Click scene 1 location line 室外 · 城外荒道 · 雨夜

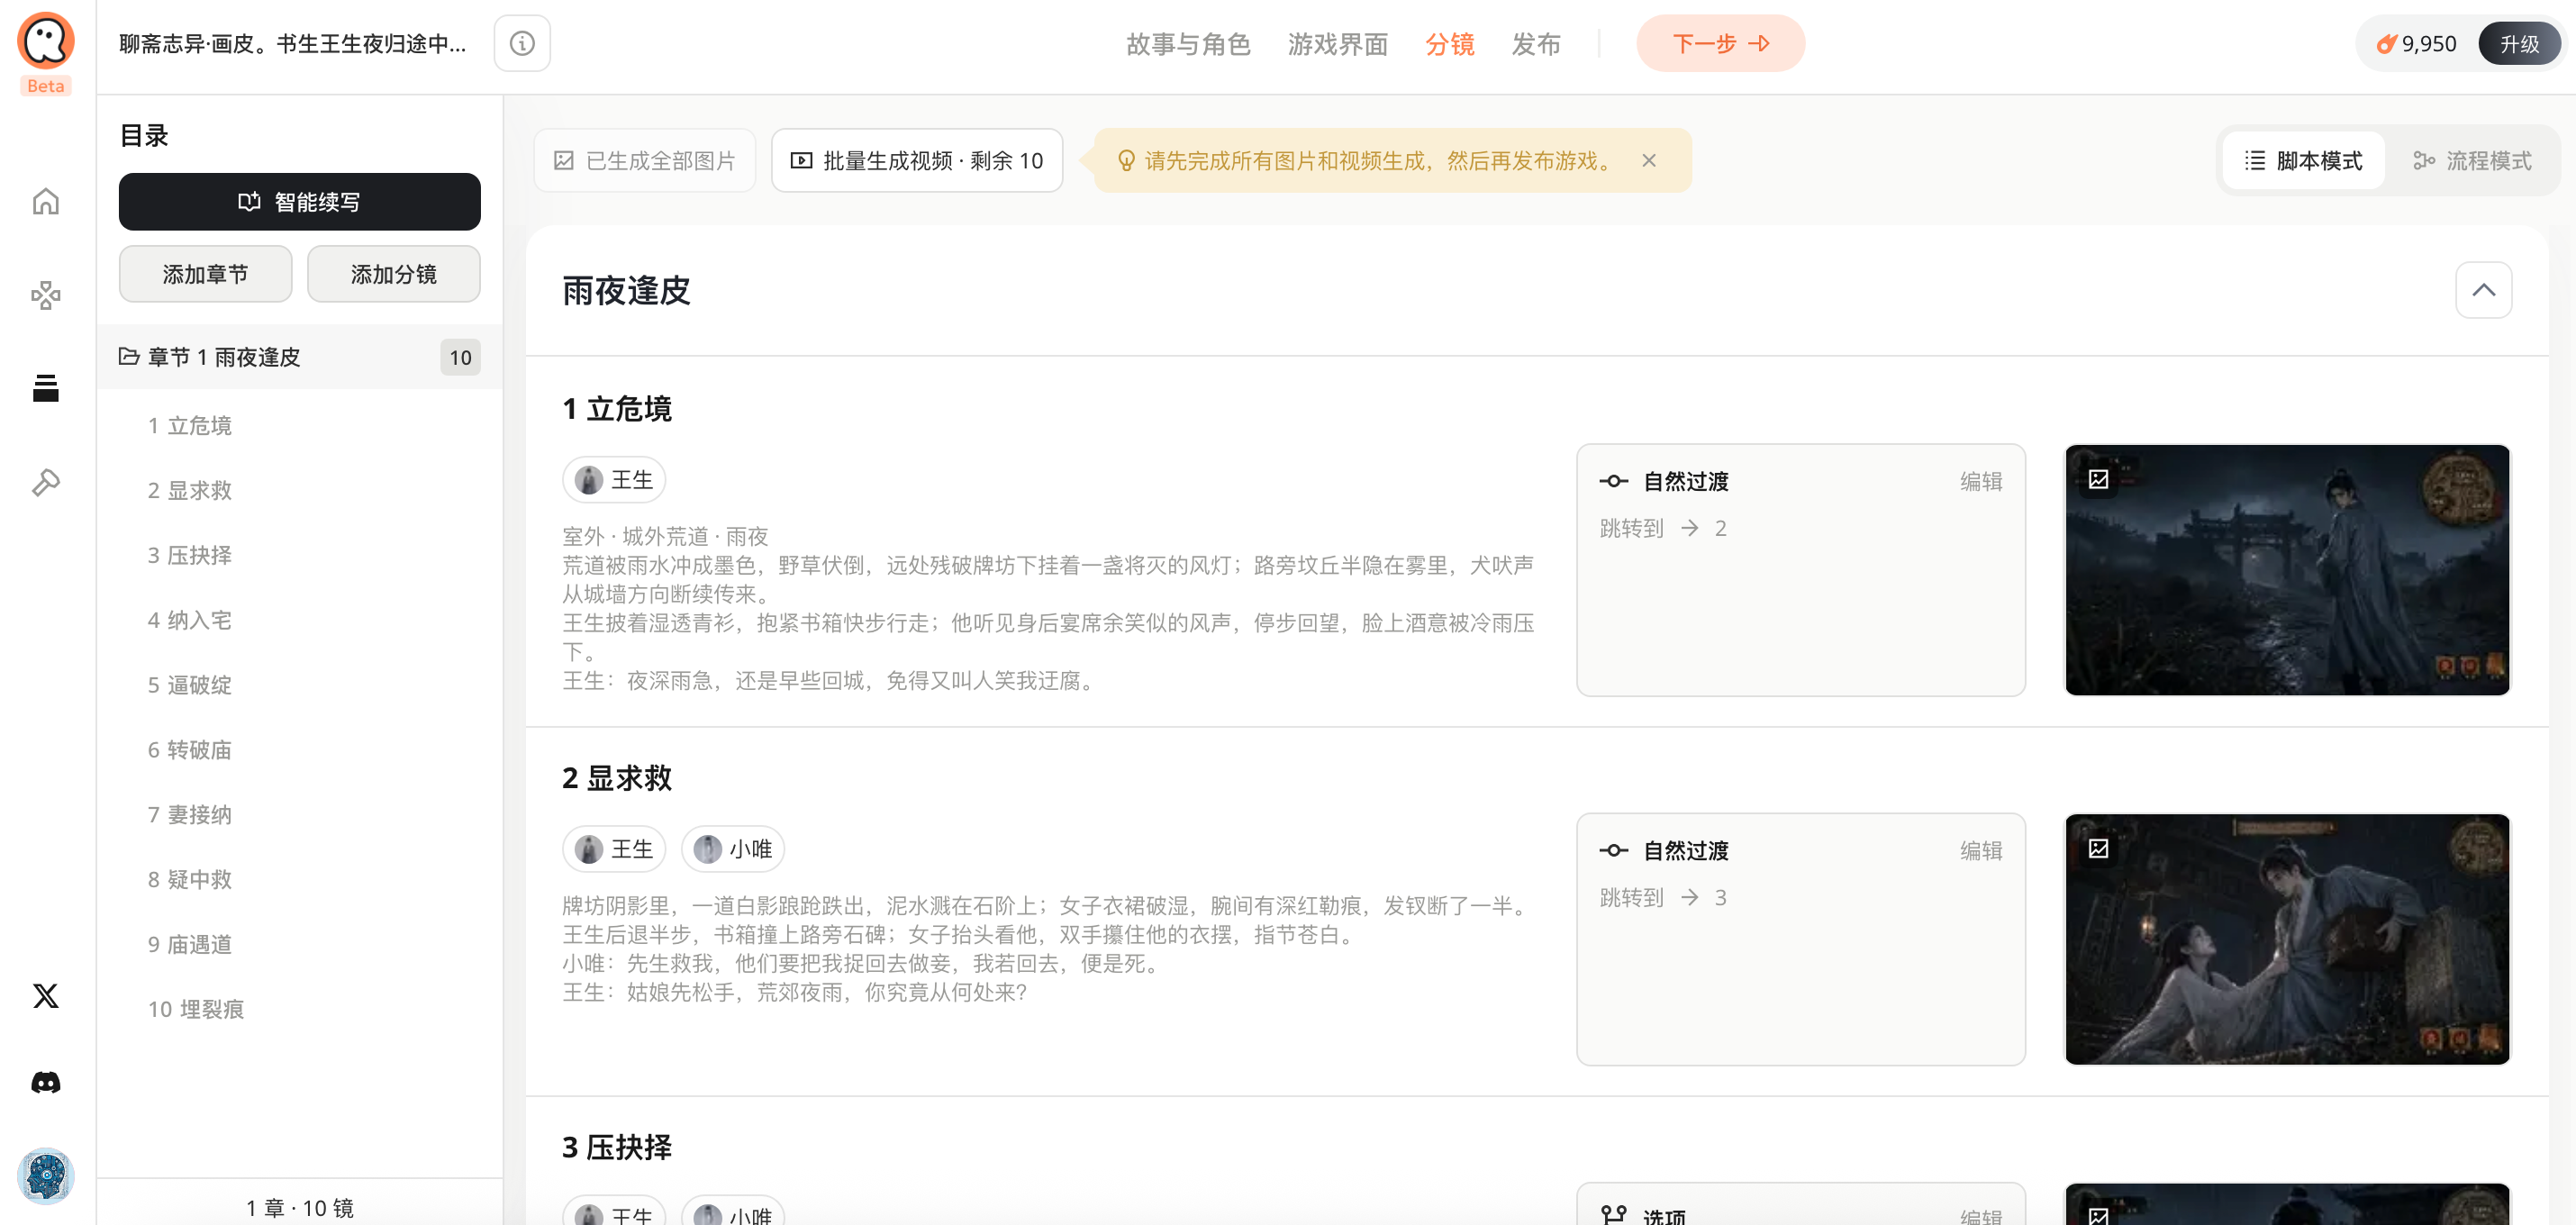(x=665, y=536)
